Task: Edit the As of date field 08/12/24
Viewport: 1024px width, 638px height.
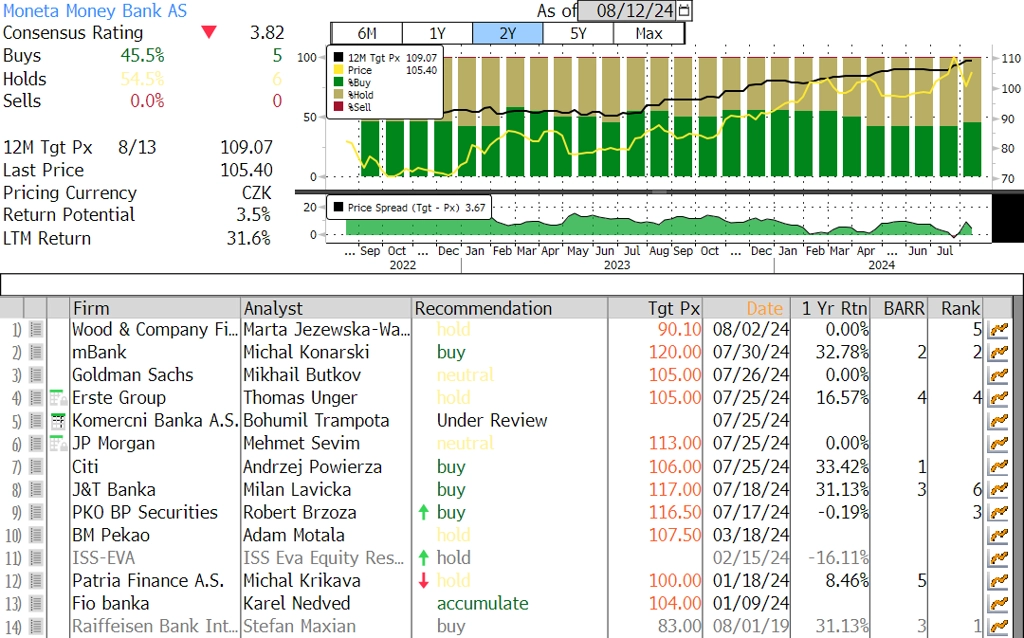Action: [x=627, y=10]
